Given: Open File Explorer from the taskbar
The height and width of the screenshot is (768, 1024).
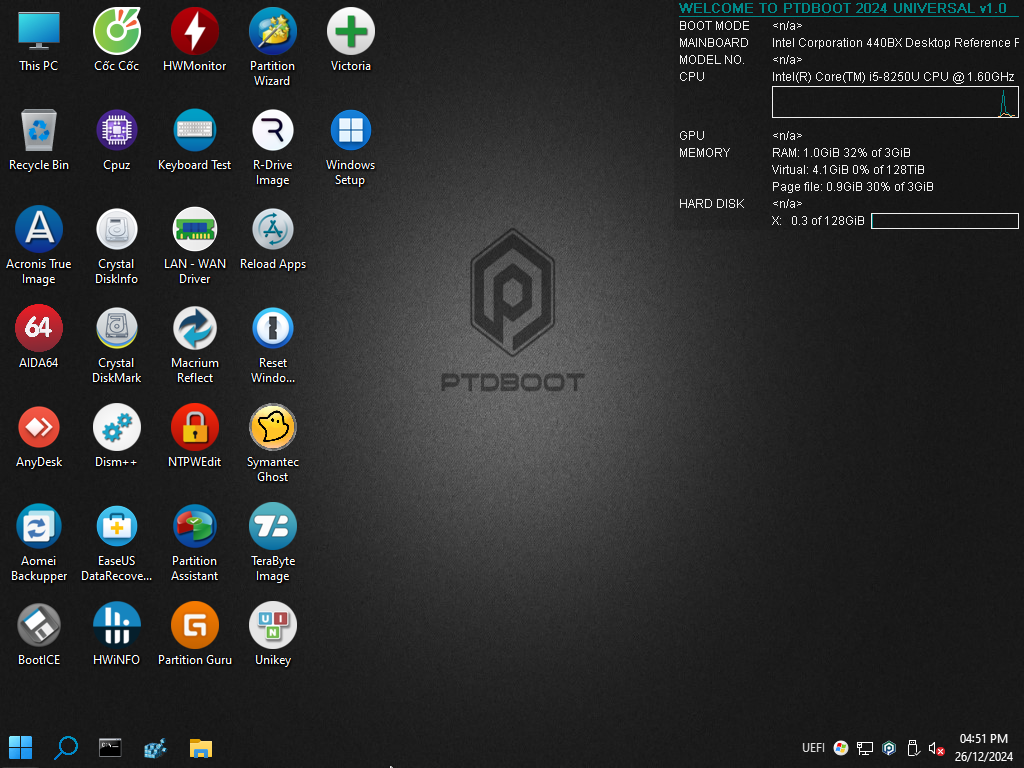Looking at the screenshot, I should coord(200,748).
